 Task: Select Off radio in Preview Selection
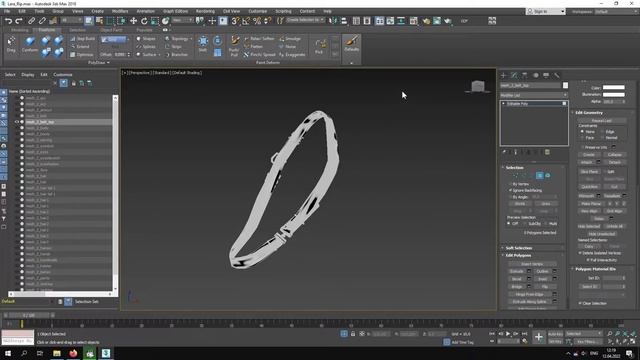point(509,224)
